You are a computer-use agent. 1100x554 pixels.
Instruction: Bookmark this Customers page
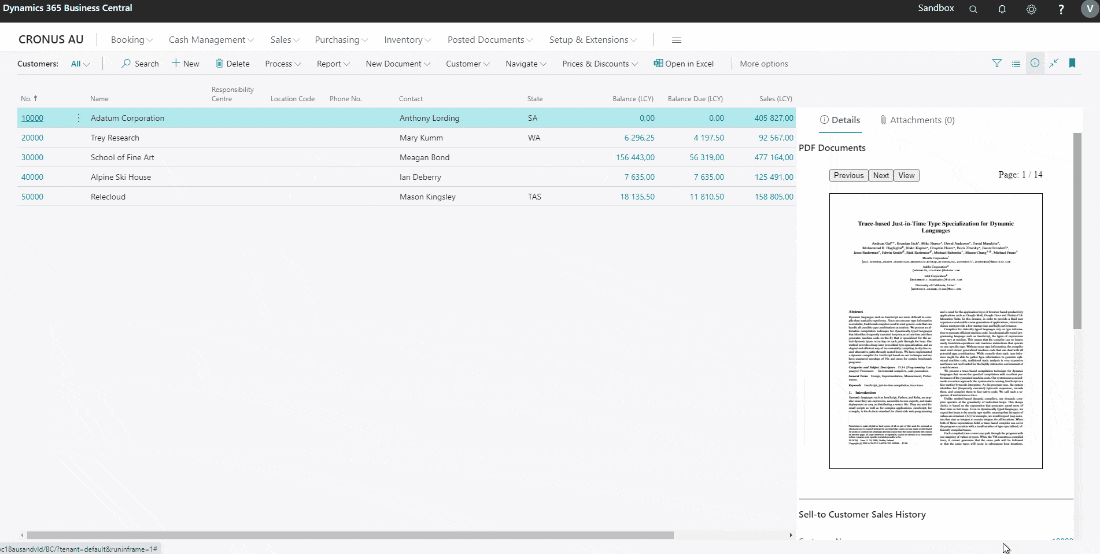(x=1072, y=63)
